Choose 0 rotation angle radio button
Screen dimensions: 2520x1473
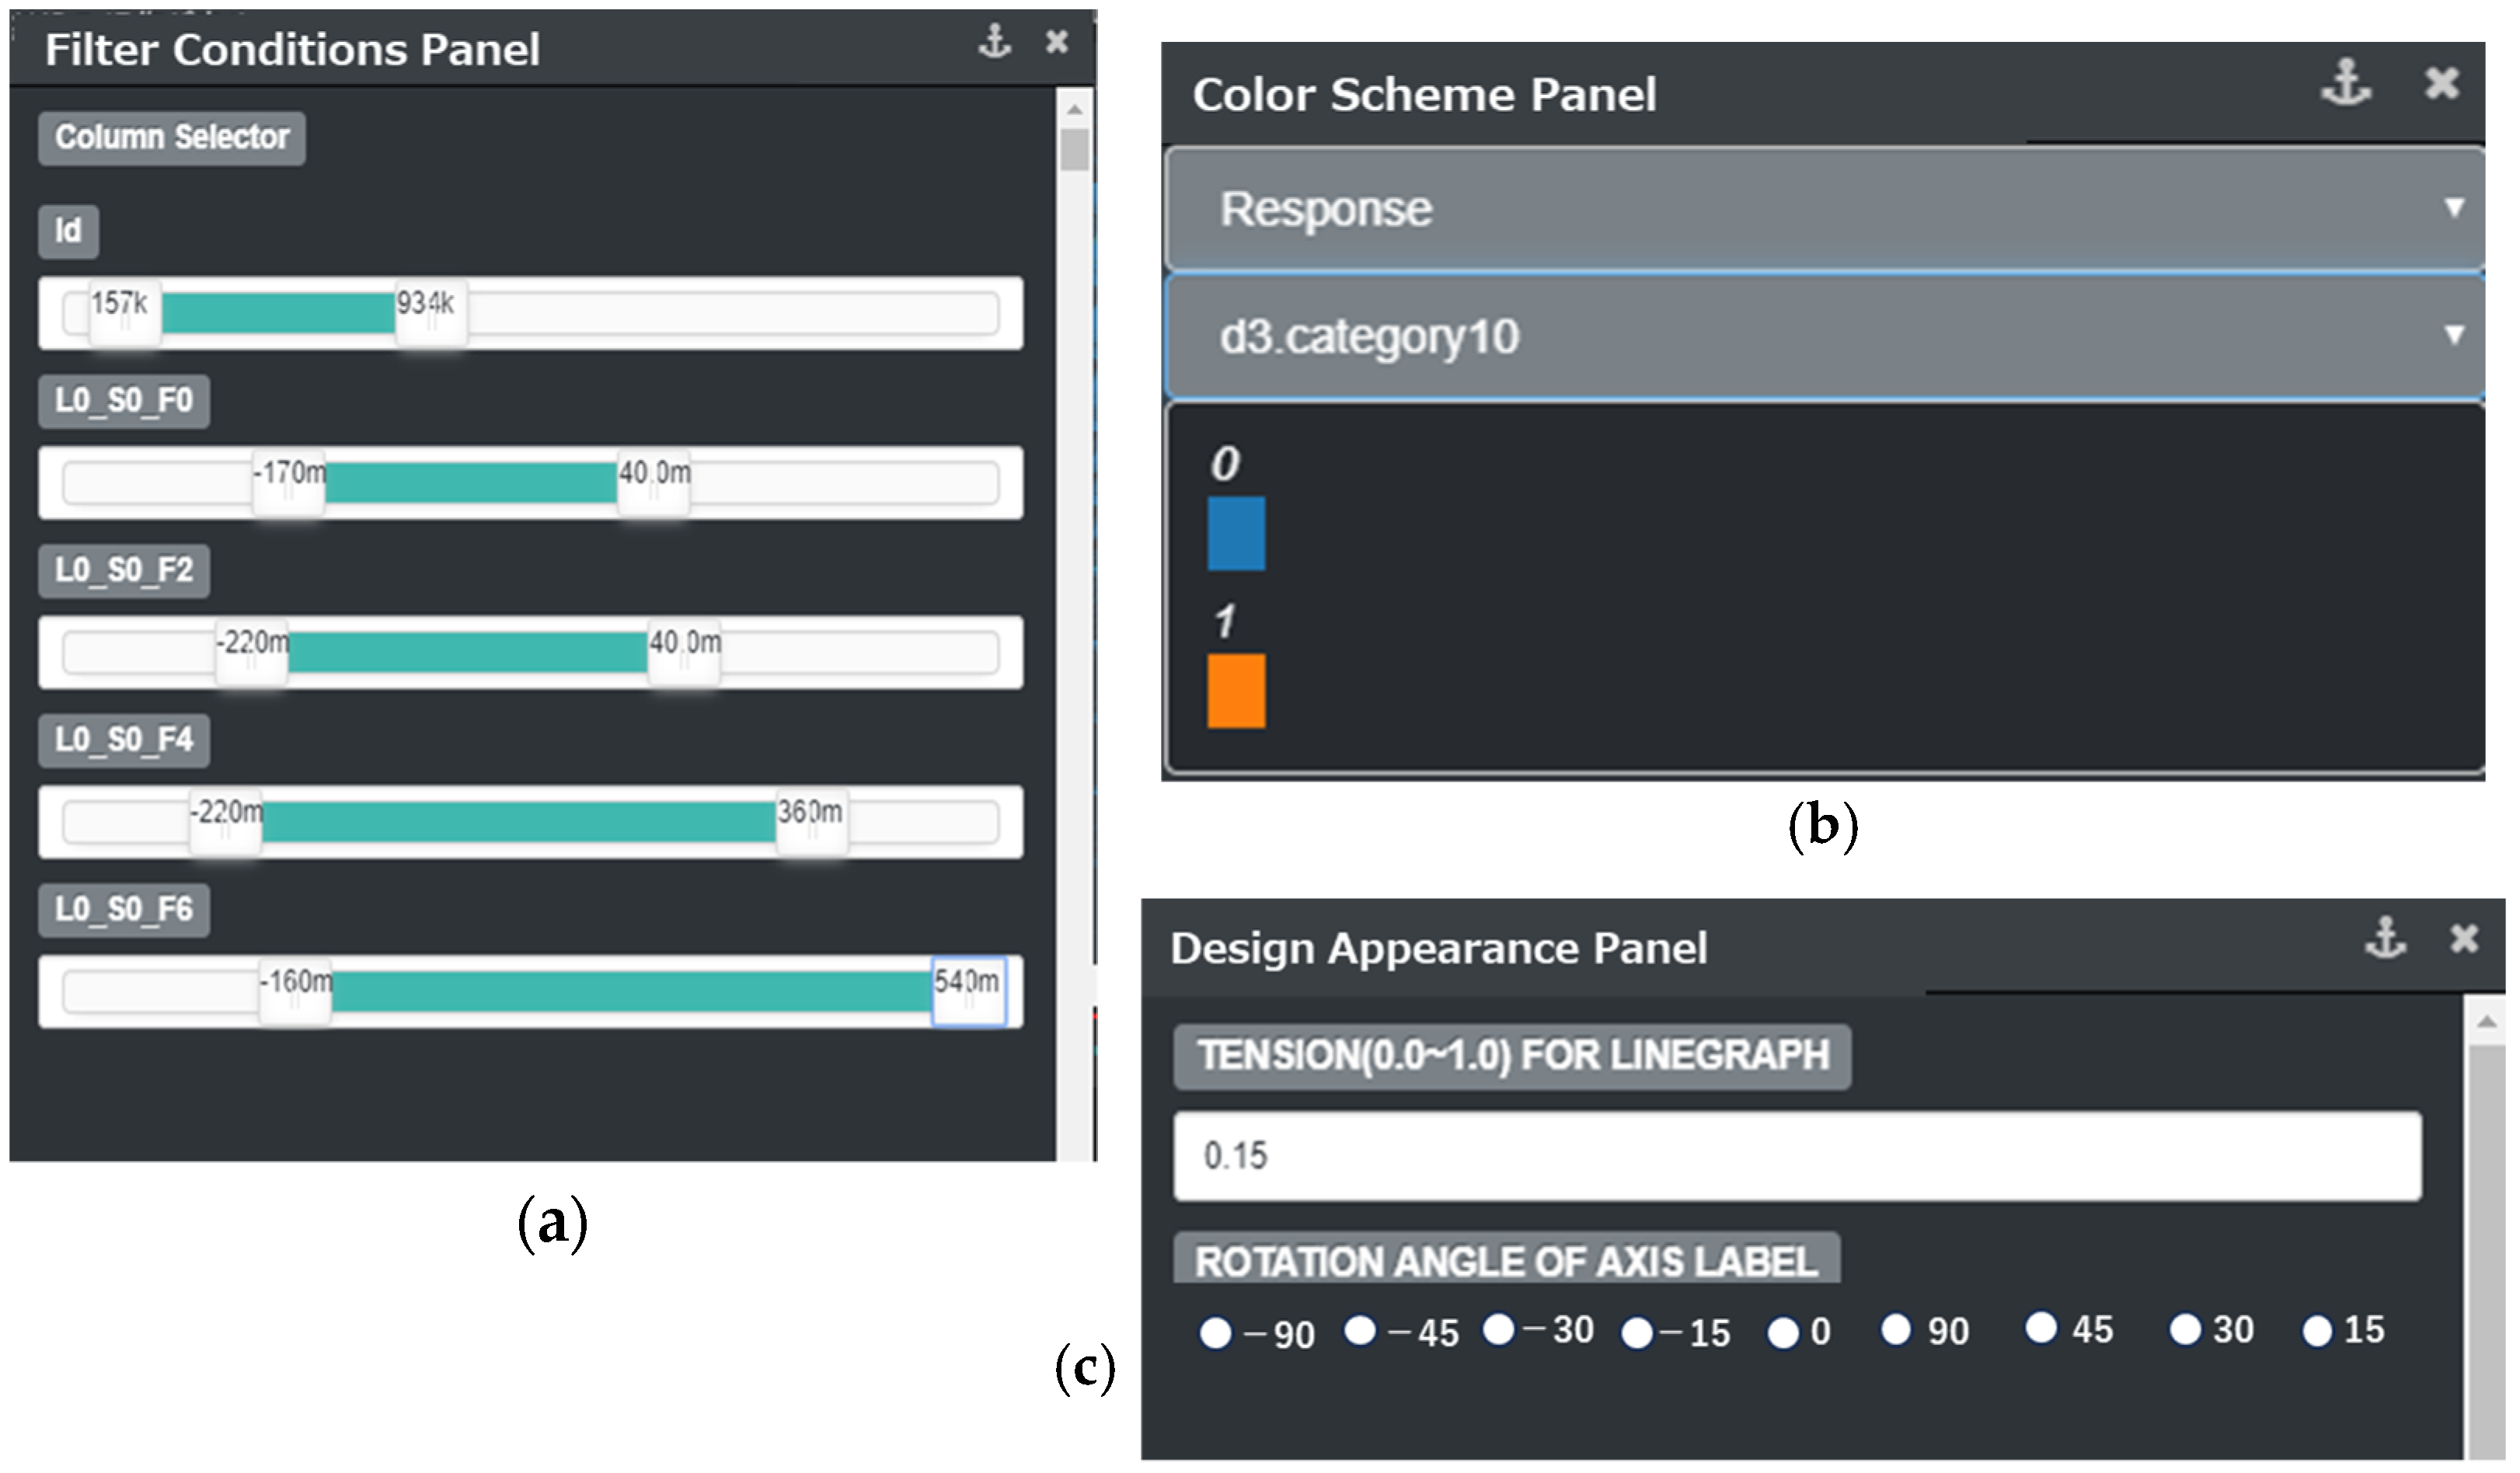click(1783, 1332)
